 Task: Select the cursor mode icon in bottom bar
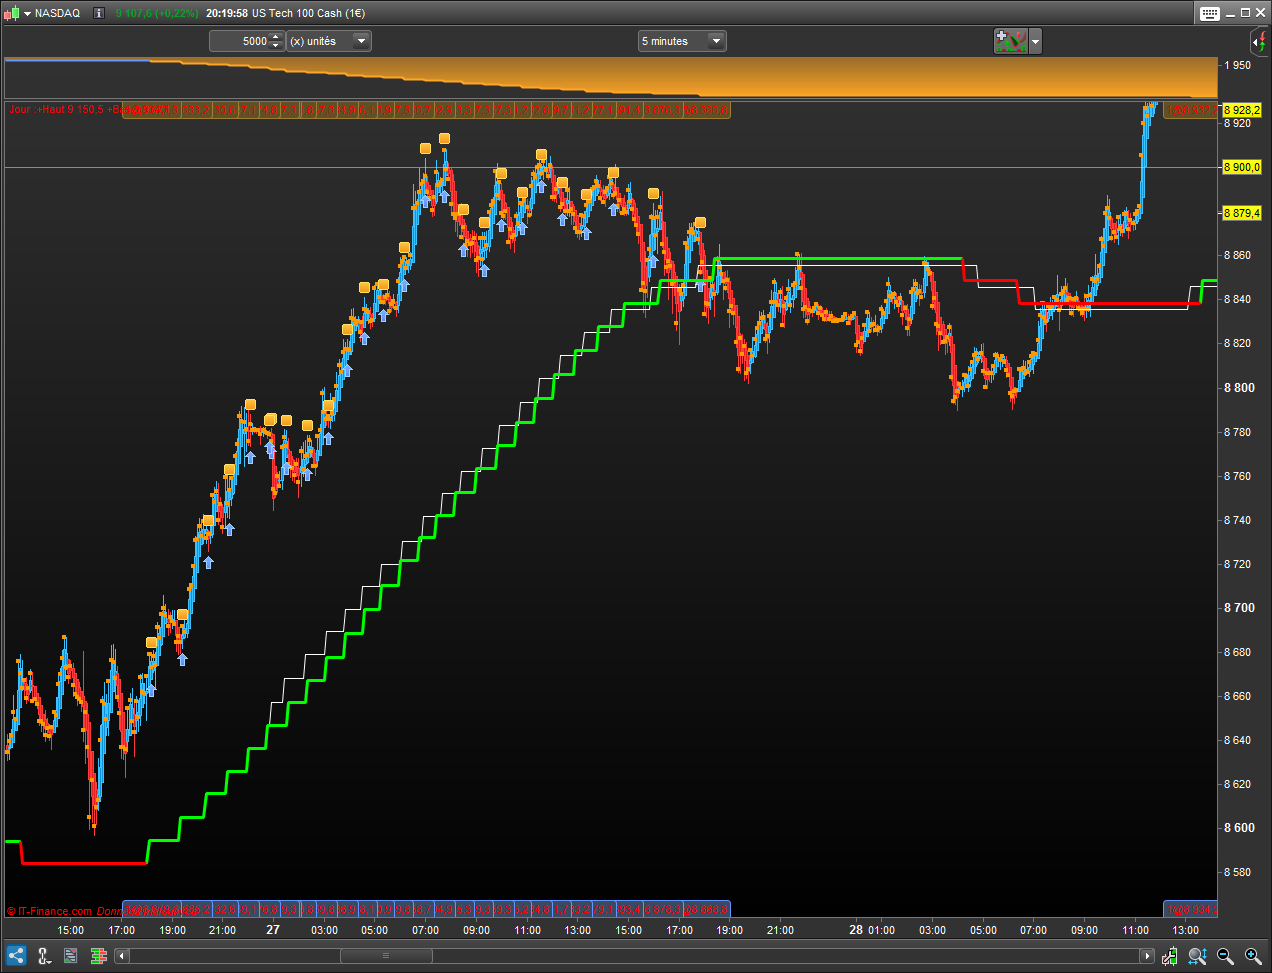pos(43,956)
